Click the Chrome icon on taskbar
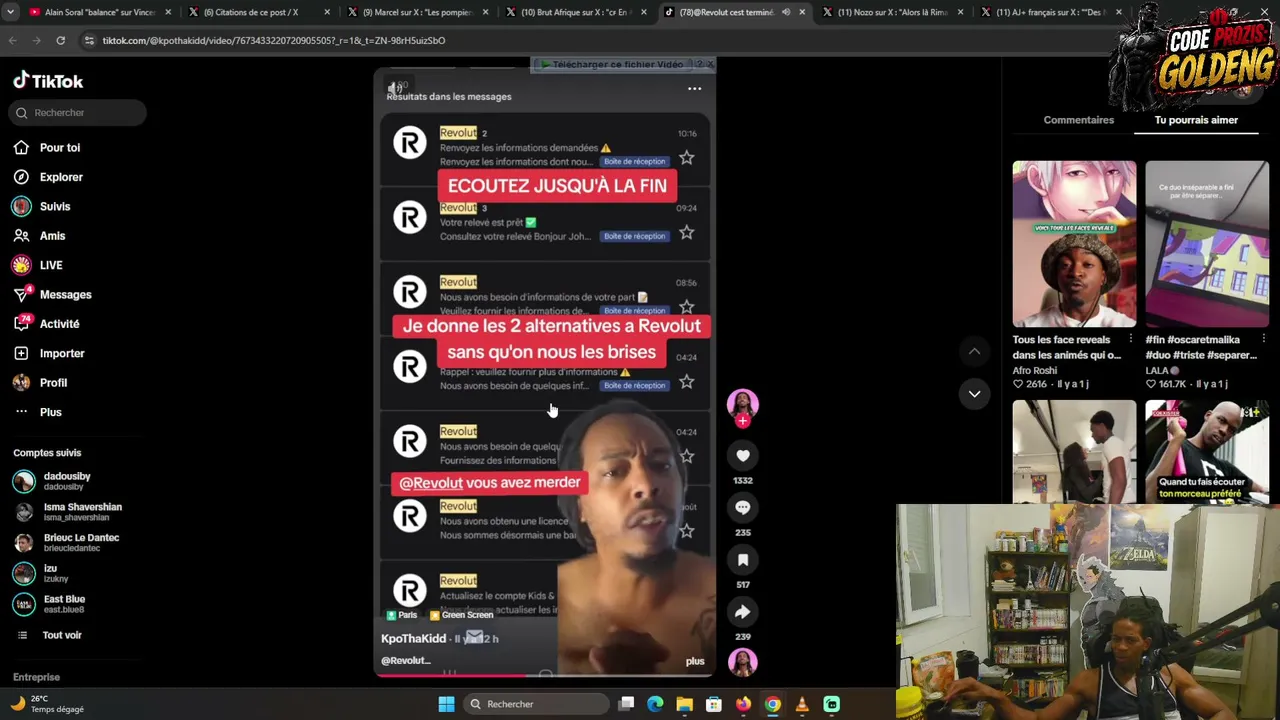 (x=772, y=704)
